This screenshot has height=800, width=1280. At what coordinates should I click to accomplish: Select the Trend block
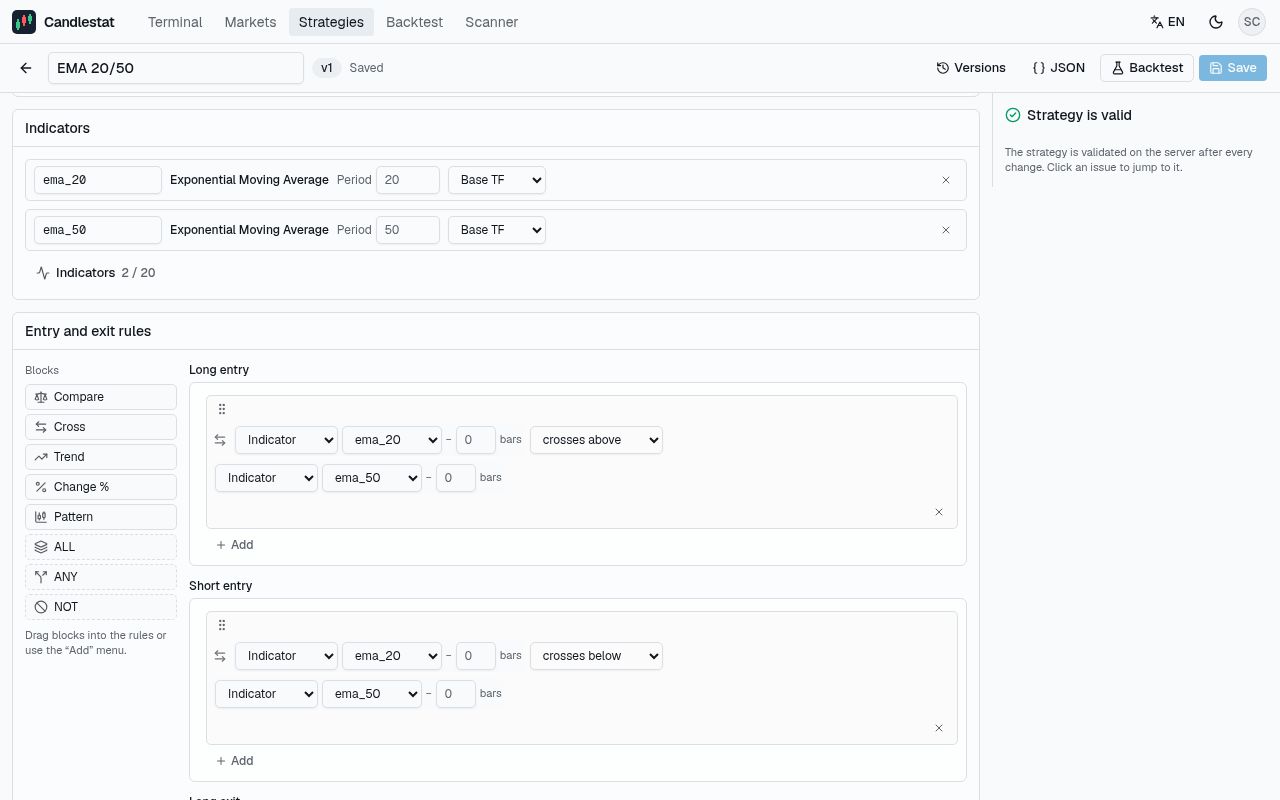tap(101, 457)
